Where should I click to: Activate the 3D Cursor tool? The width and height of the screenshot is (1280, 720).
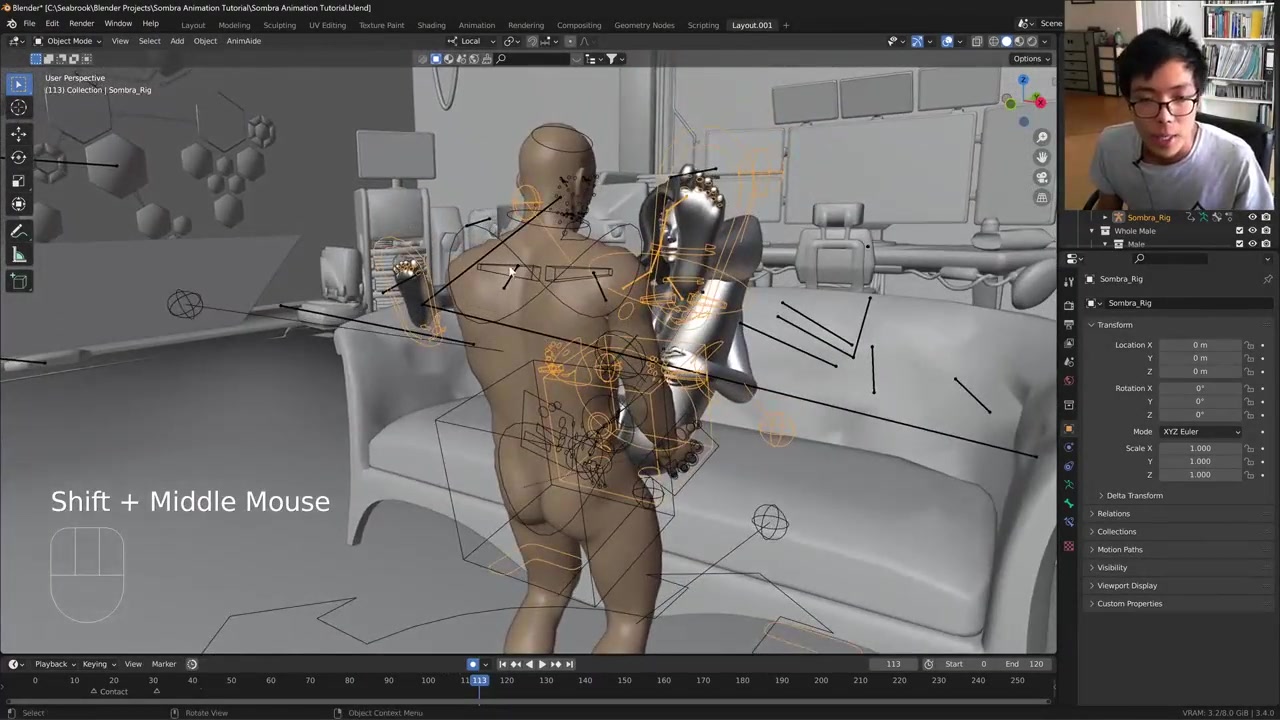(18, 108)
